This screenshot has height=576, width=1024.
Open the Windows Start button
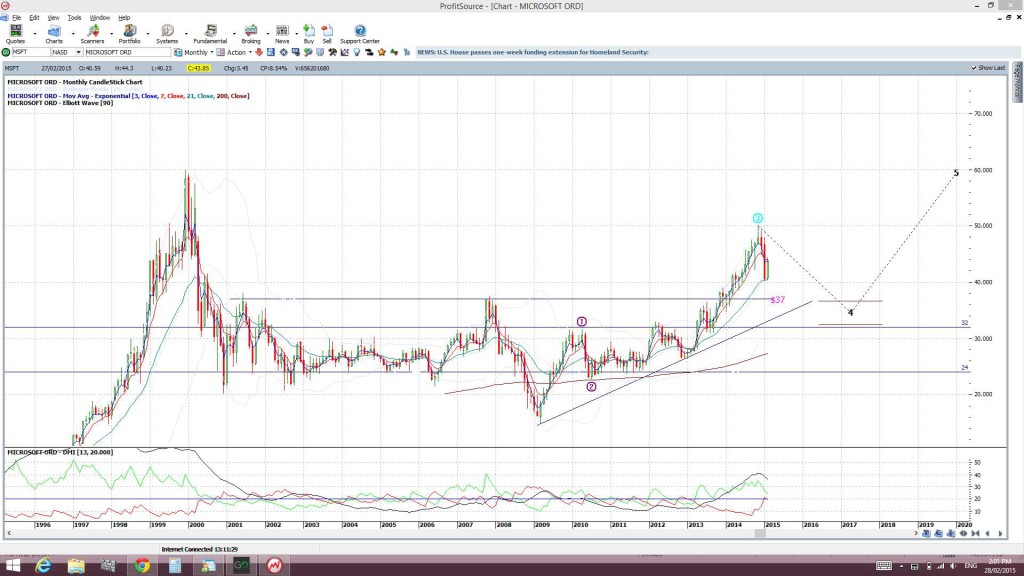tap(12, 566)
